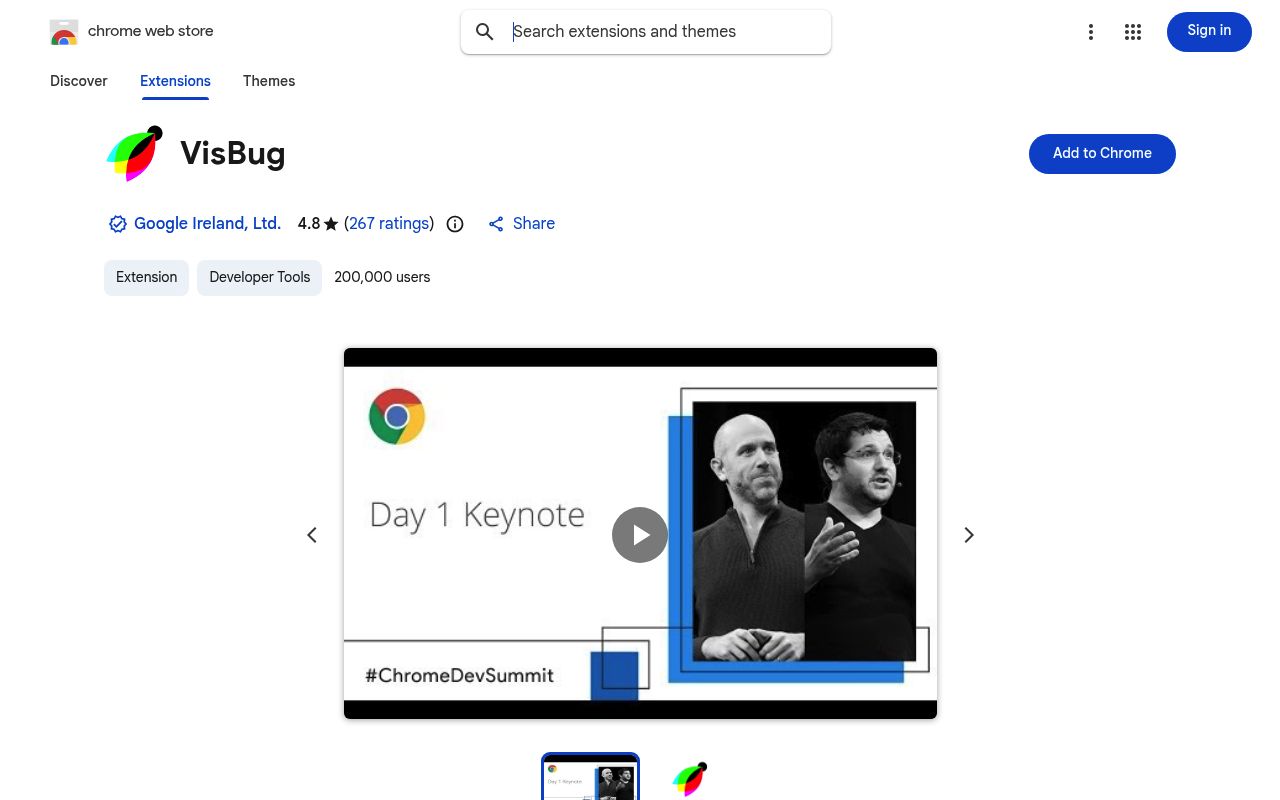Click the VisBug extension logo icon
The height and width of the screenshot is (800, 1280).
tap(135, 154)
